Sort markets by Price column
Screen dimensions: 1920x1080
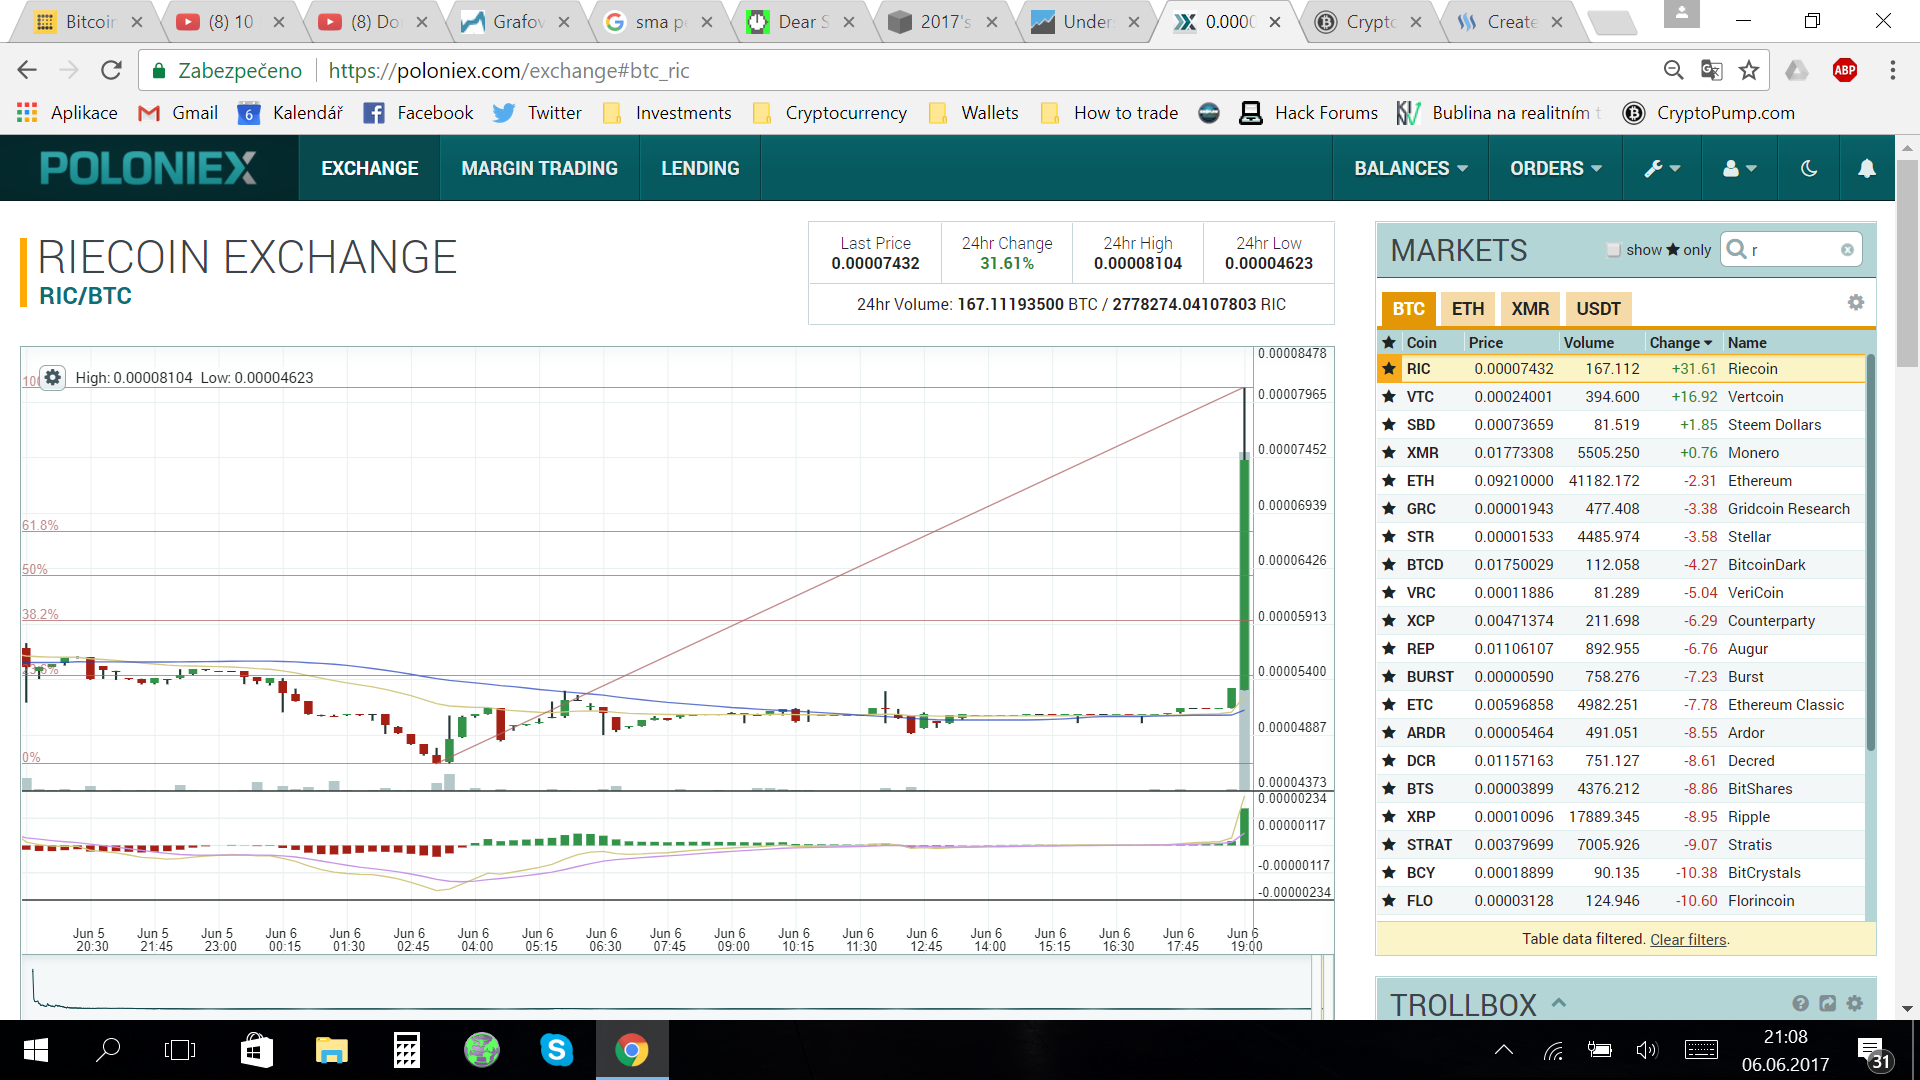[x=1485, y=343]
